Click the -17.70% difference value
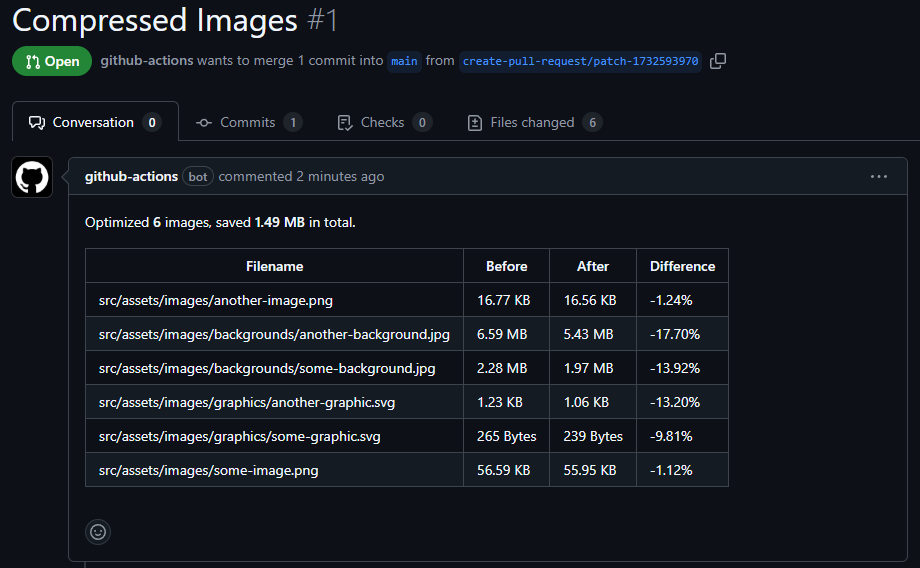The width and height of the screenshot is (920, 568). [x=675, y=334]
